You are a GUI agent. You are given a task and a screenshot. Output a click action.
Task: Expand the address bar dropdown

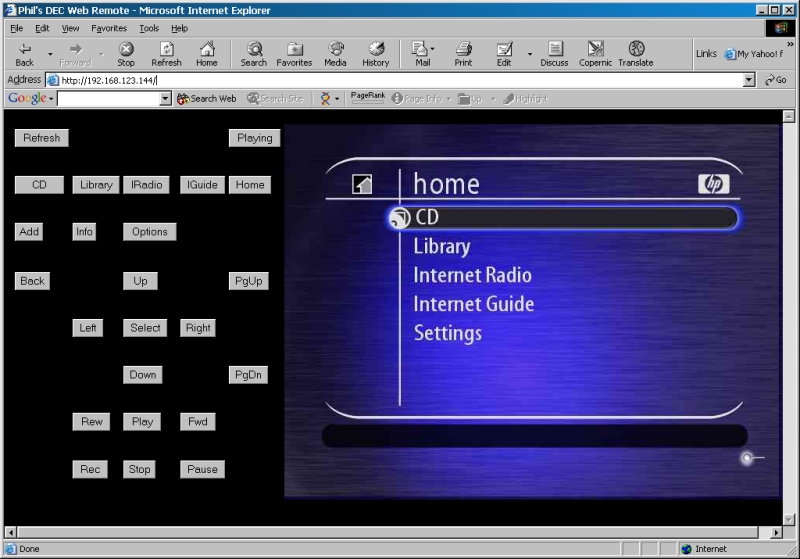[x=749, y=80]
